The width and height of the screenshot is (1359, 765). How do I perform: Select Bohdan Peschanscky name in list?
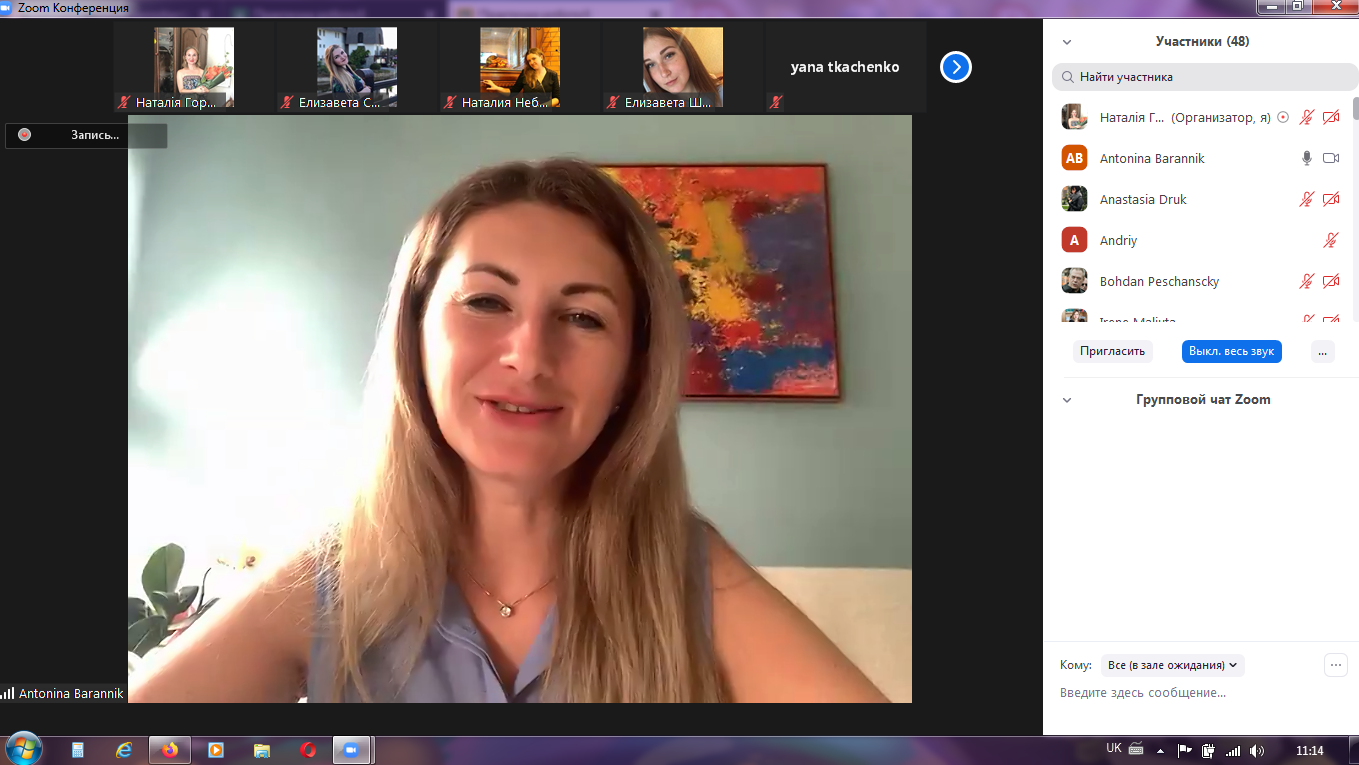click(x=1159, y=281)
